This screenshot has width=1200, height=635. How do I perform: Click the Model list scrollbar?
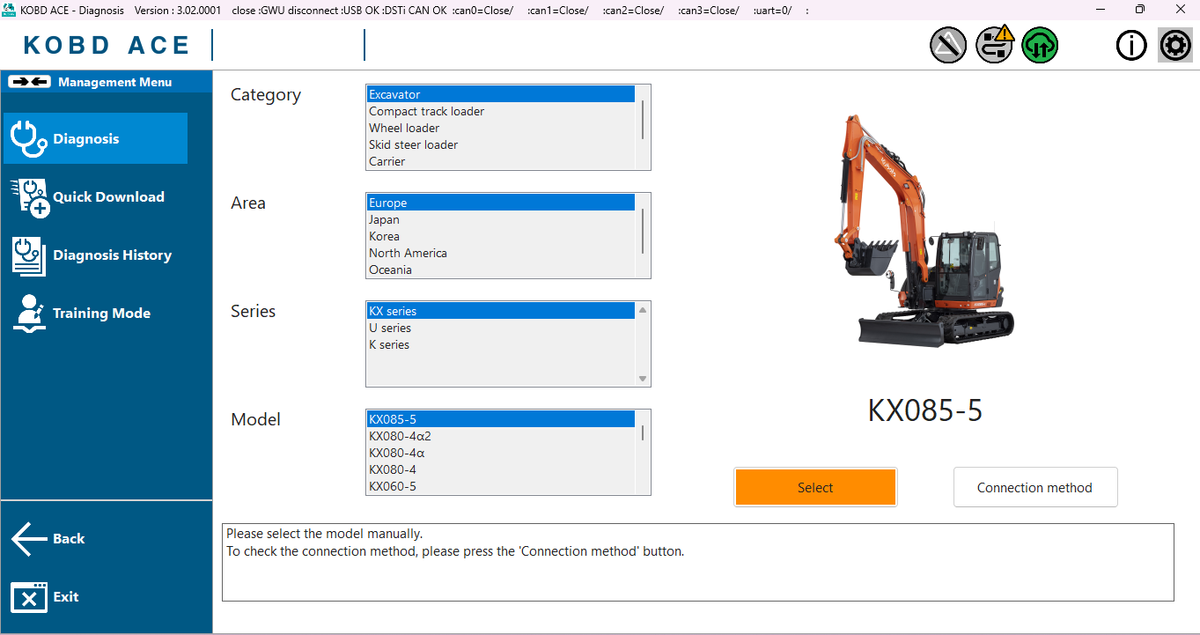[x=643, y=433]
